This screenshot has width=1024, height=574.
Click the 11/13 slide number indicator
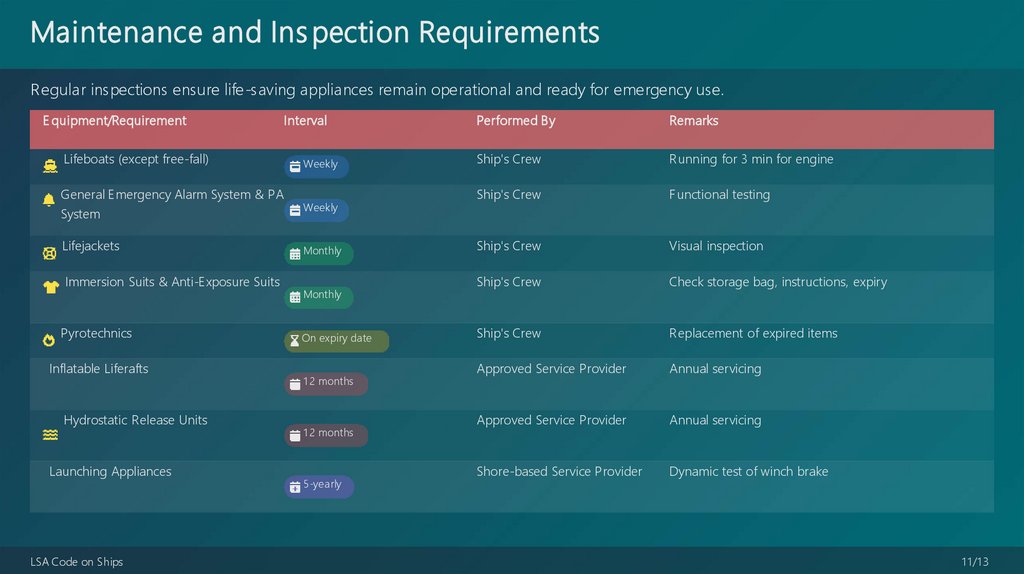pos(975,562)
